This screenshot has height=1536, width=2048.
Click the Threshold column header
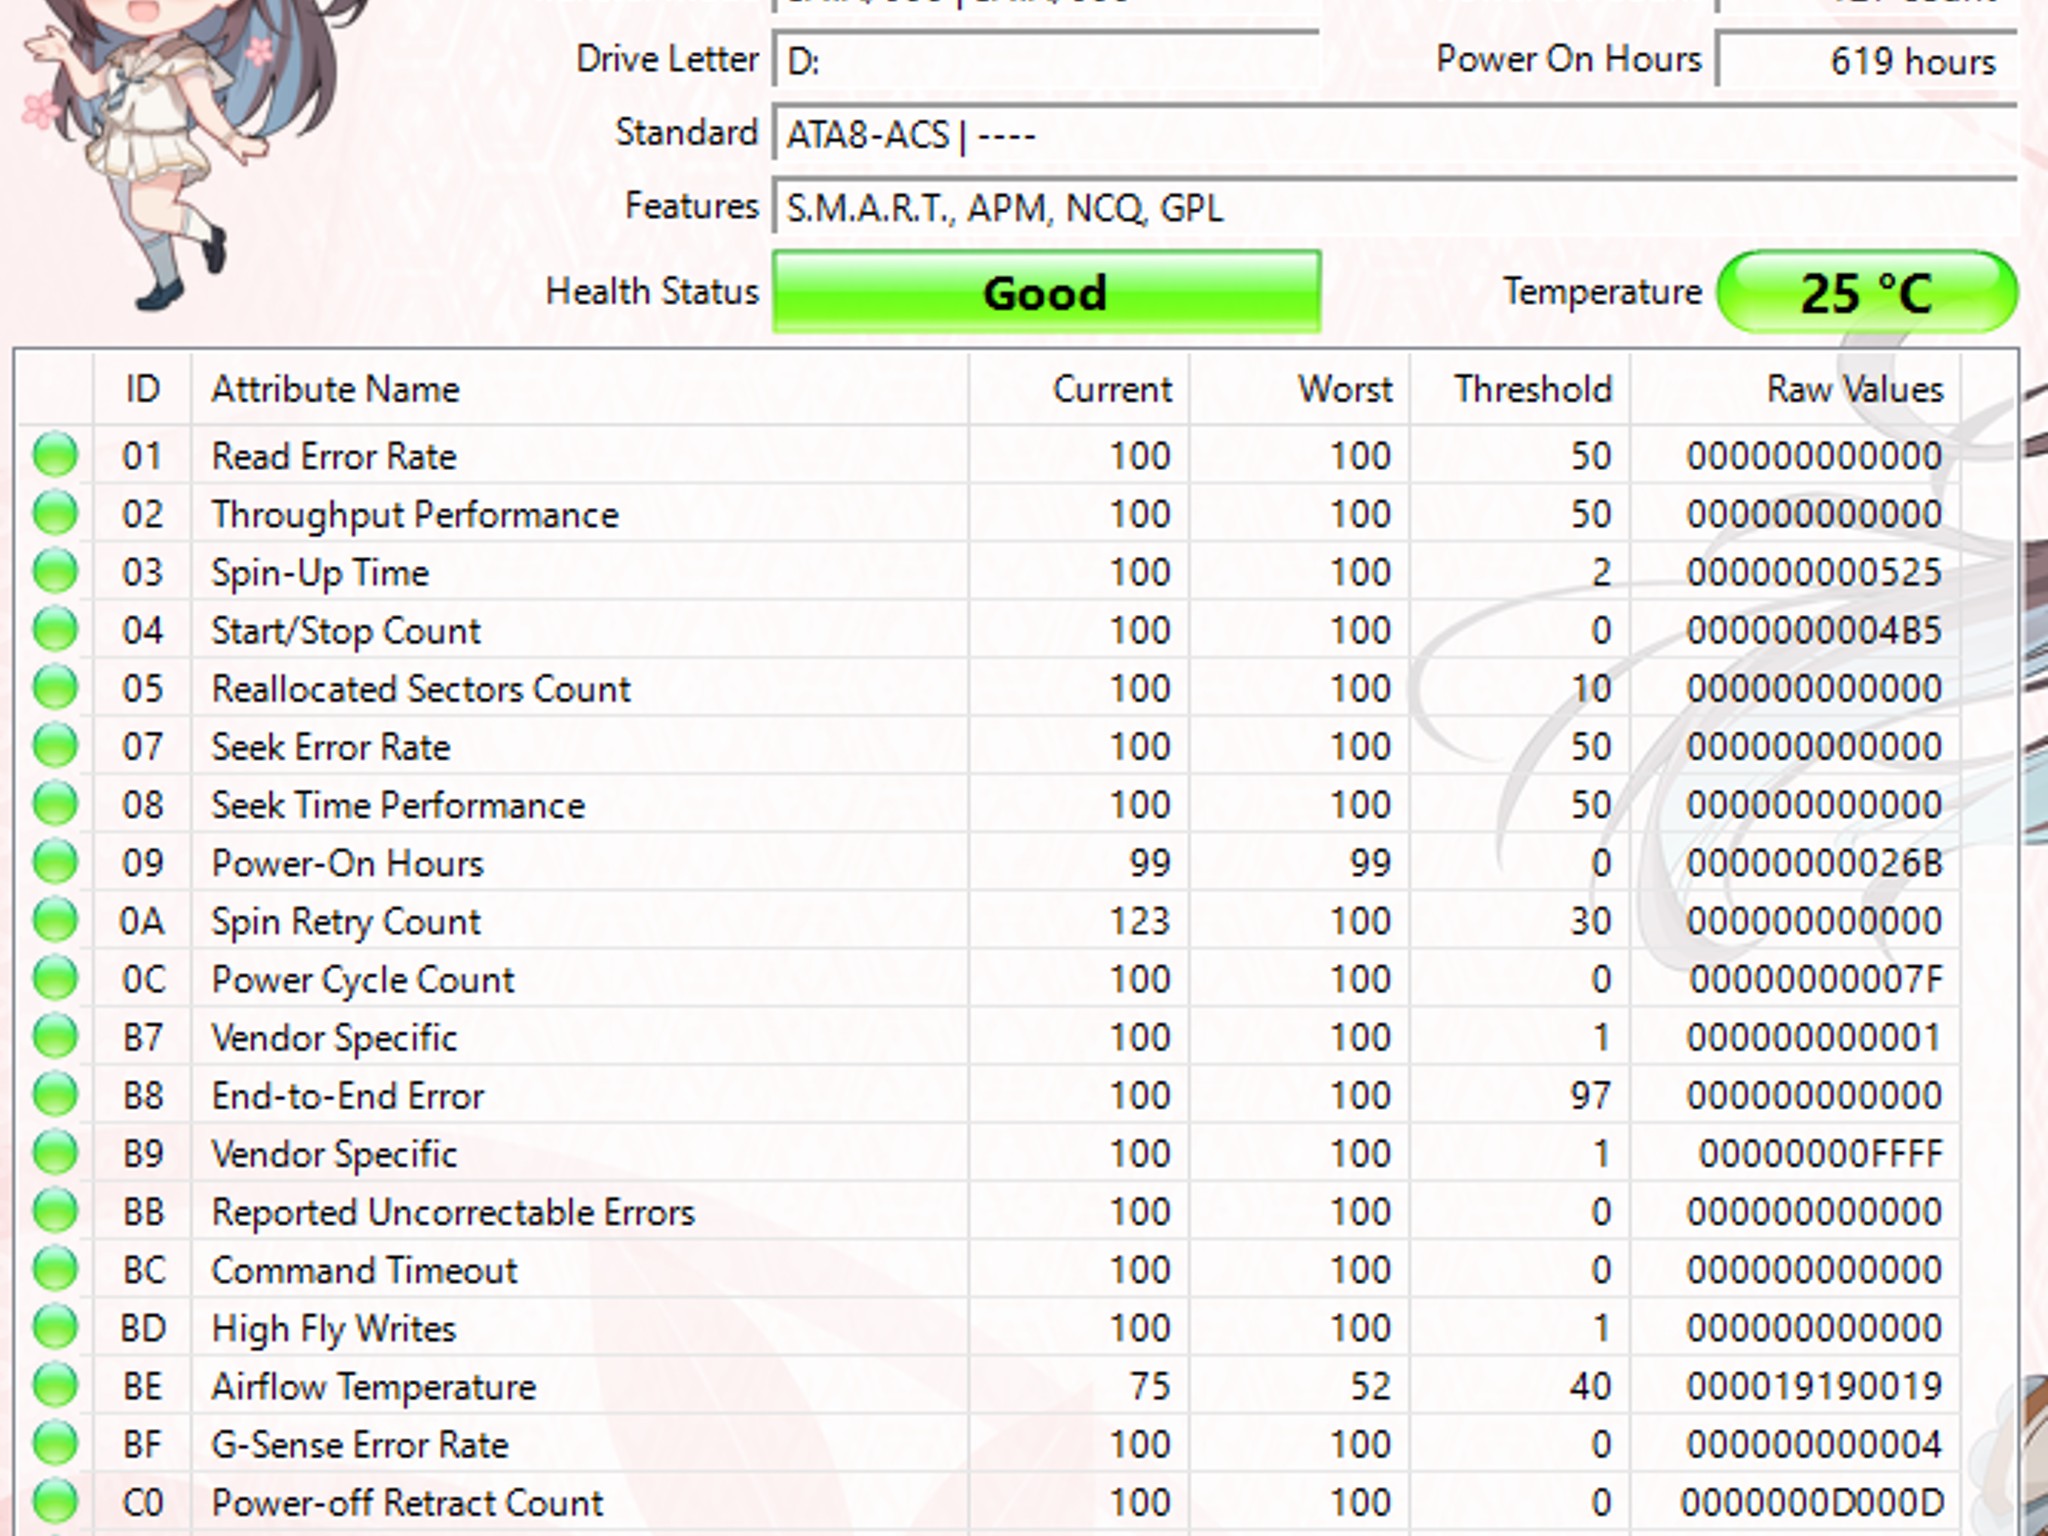tap(1520, 388)
